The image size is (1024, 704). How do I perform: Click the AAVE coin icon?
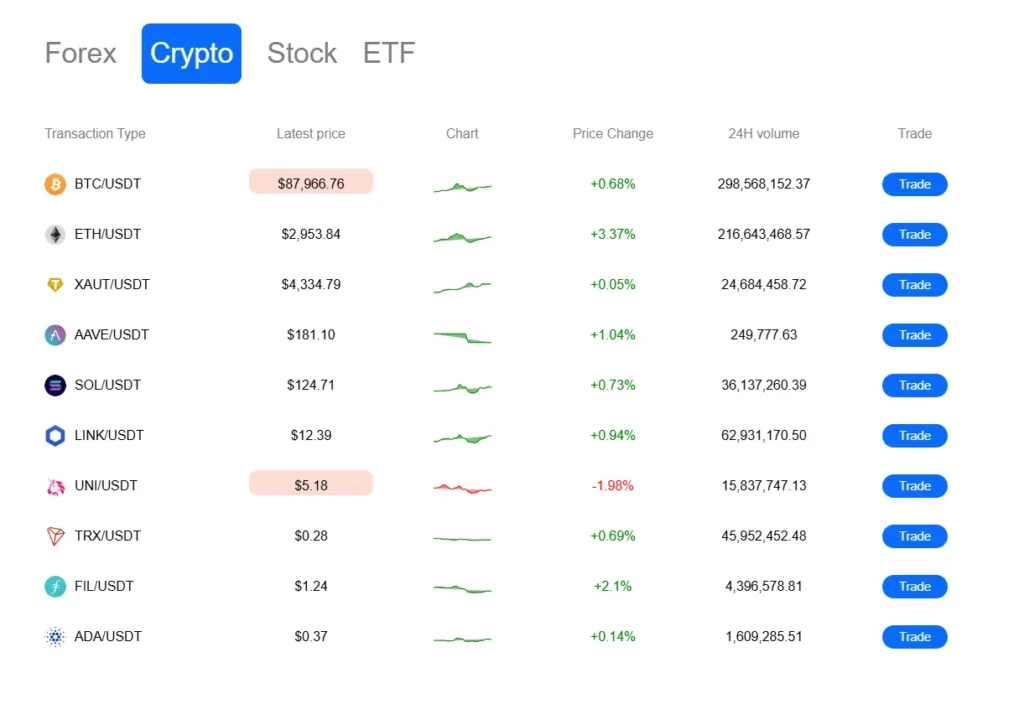pyautogui.click(x=55, y=335)
